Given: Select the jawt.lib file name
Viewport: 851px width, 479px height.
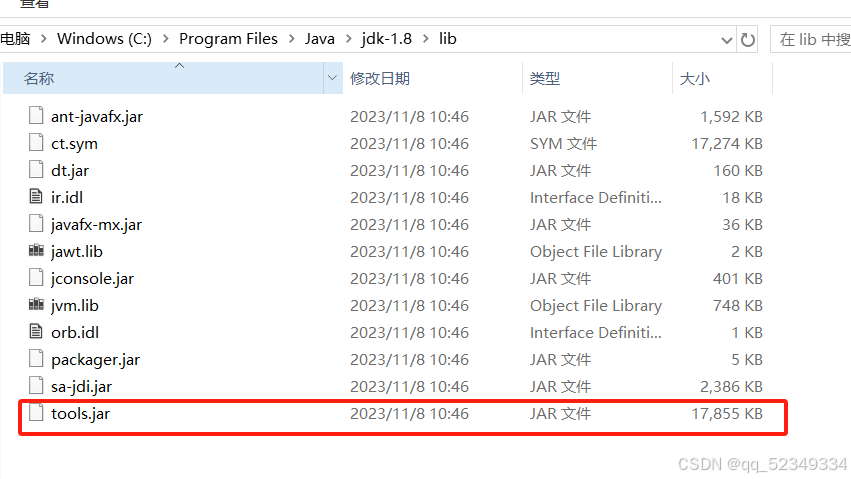Looking at the screenshot, I should (x=77, y=252).
